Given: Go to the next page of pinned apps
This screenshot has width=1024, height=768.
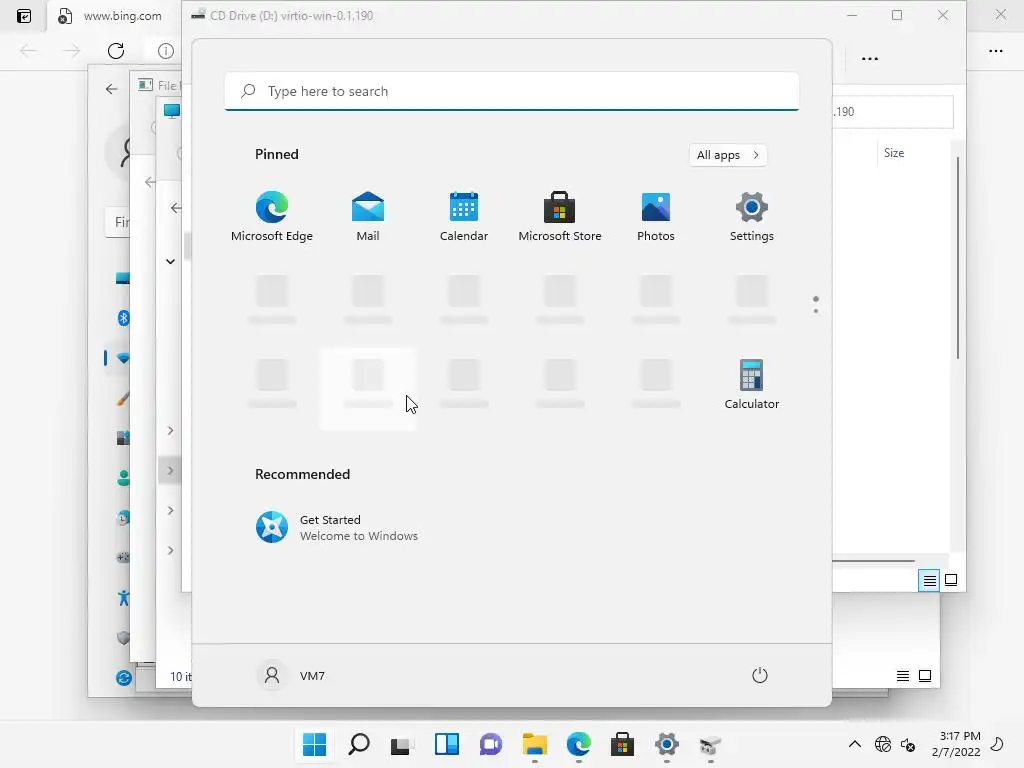Looking at the screenshot, I should (x=816, y=311).
